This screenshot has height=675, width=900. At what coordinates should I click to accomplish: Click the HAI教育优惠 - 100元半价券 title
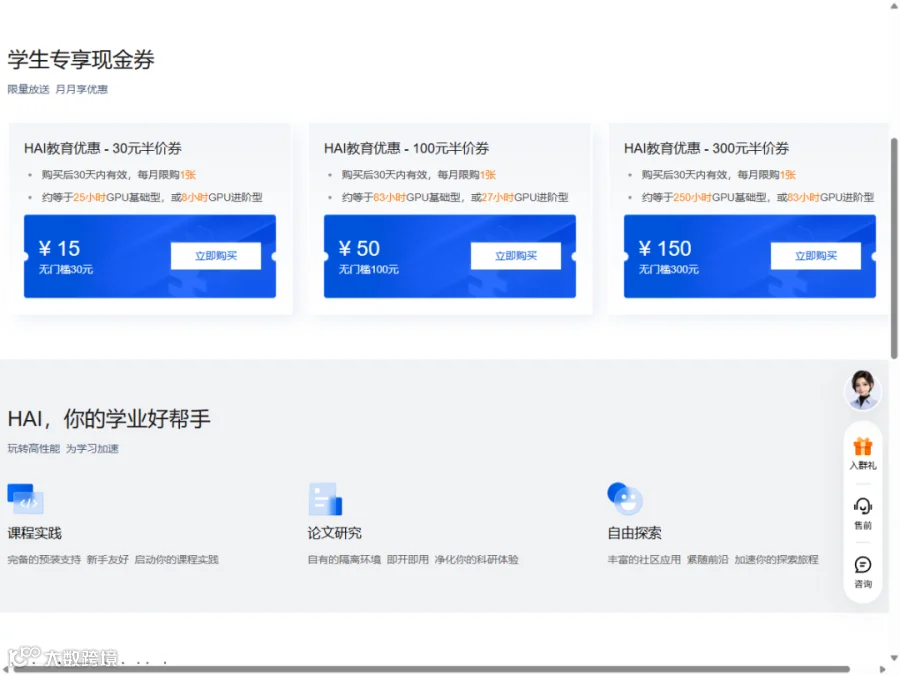(406, 149)
